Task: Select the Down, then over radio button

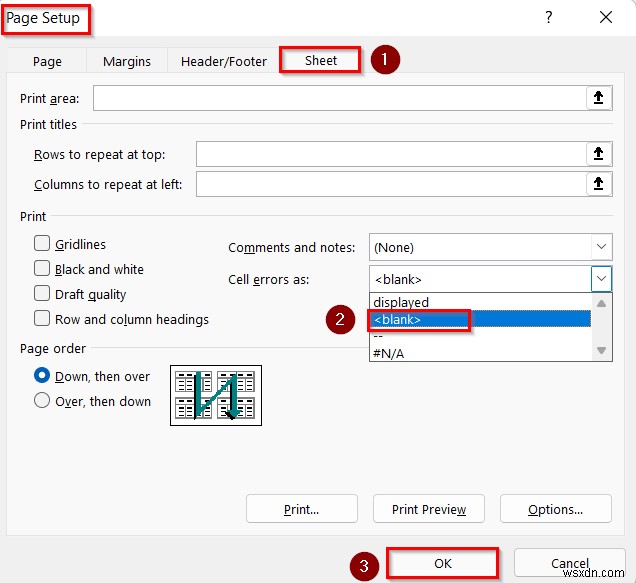Action: coord(42,375)
